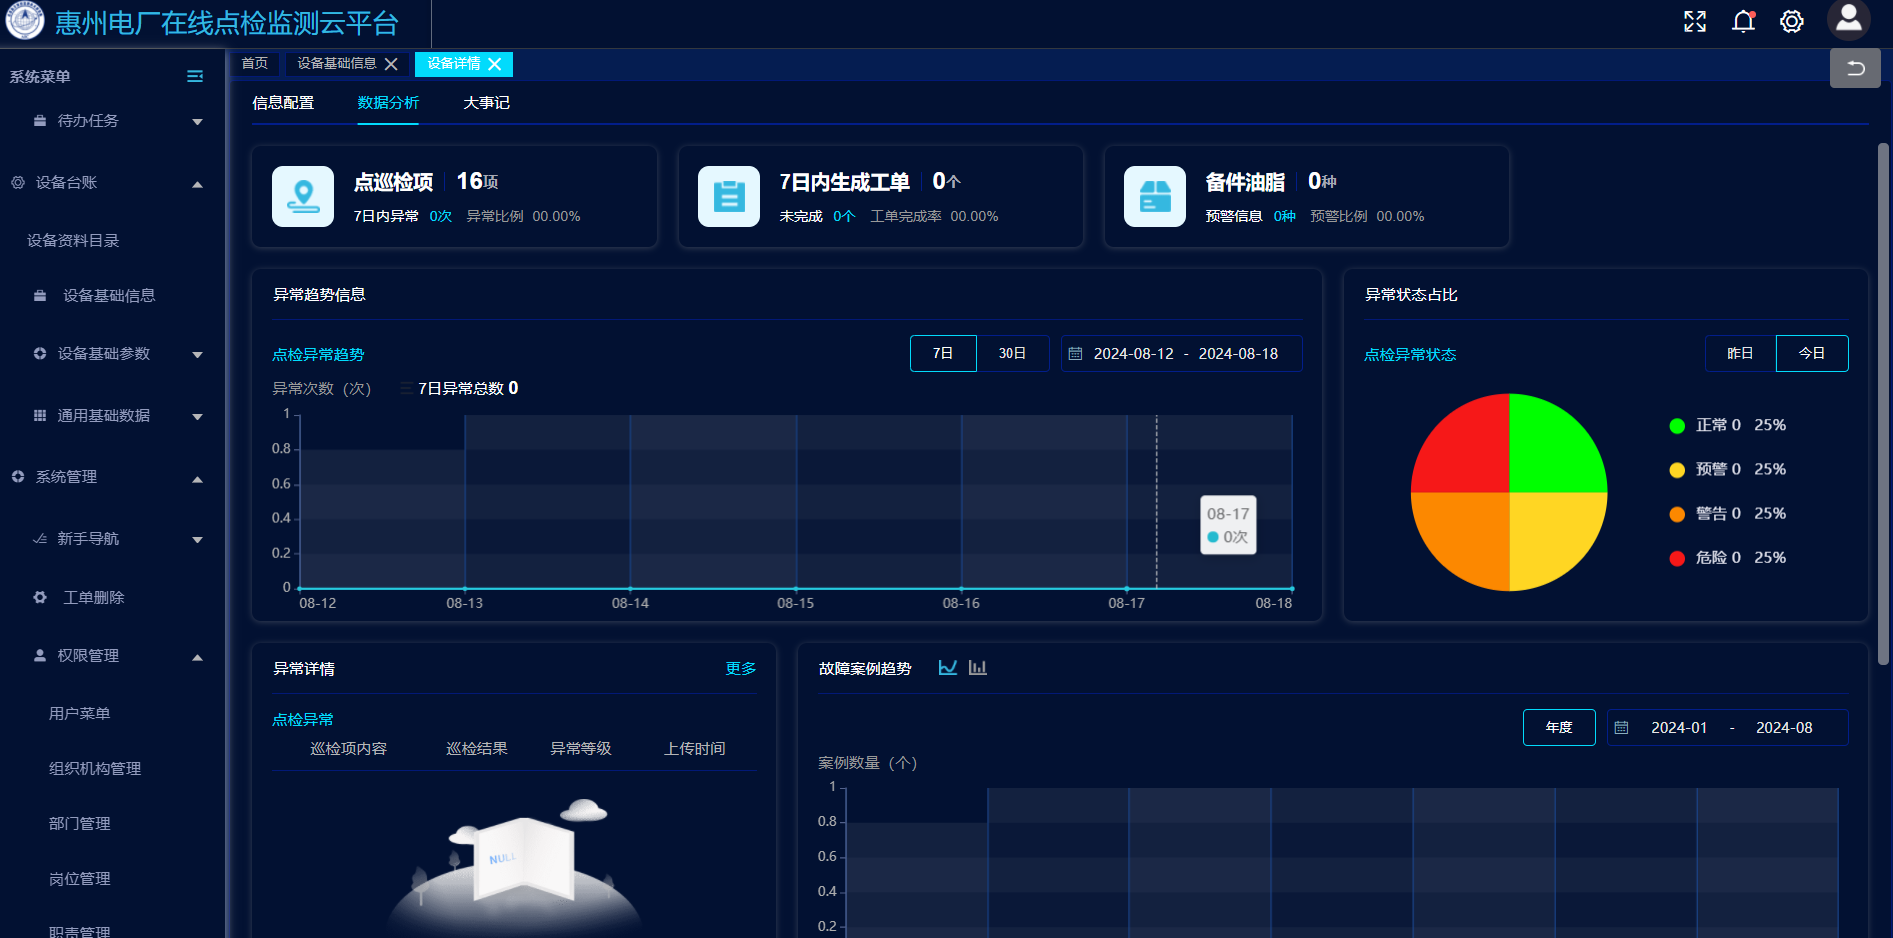Toggle the green 正常 legend swatch
Image resolution: width=1893 pixels, height=938 pixels.
tap(1677, 426)
